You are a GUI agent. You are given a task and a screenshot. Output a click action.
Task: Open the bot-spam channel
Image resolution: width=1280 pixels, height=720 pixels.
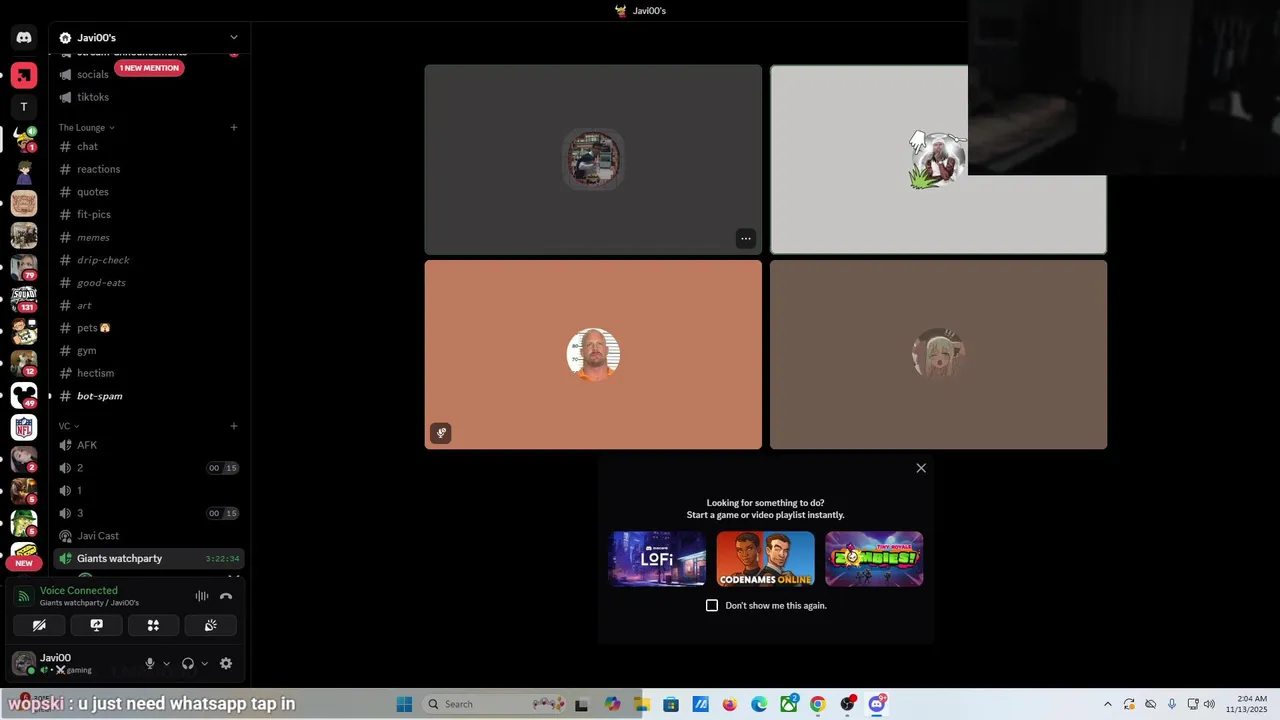coord(149,396)
